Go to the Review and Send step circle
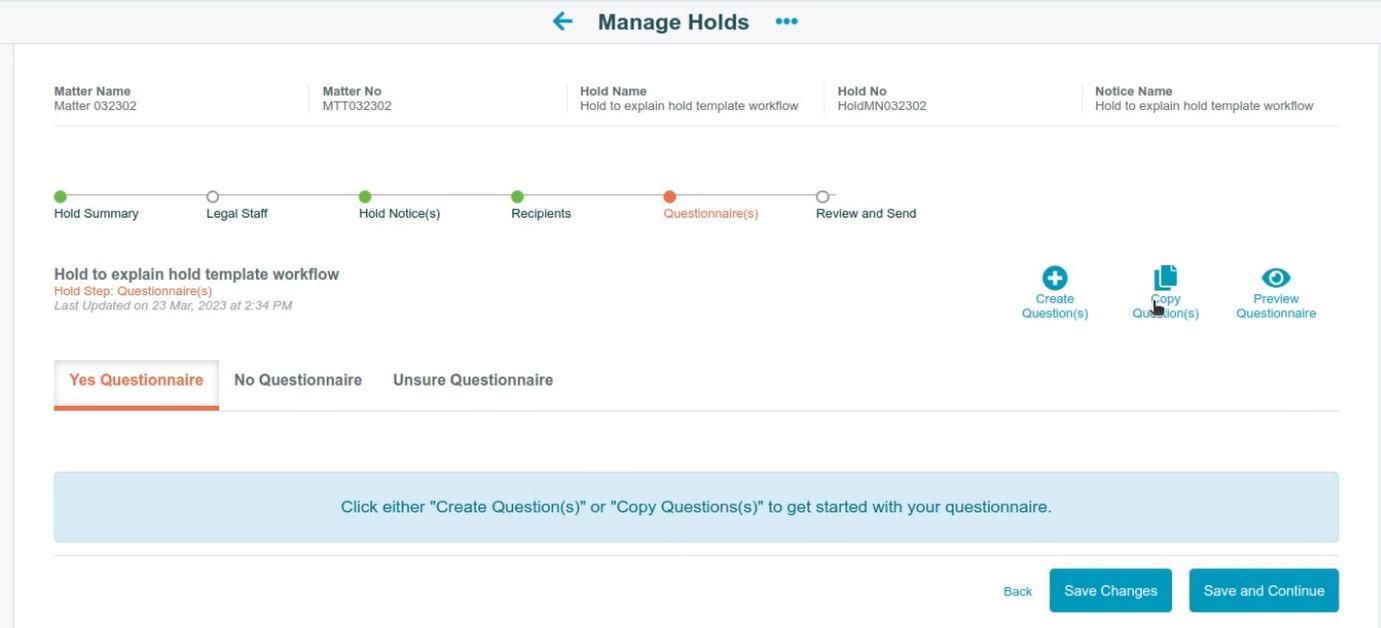 tap(822, 197)
